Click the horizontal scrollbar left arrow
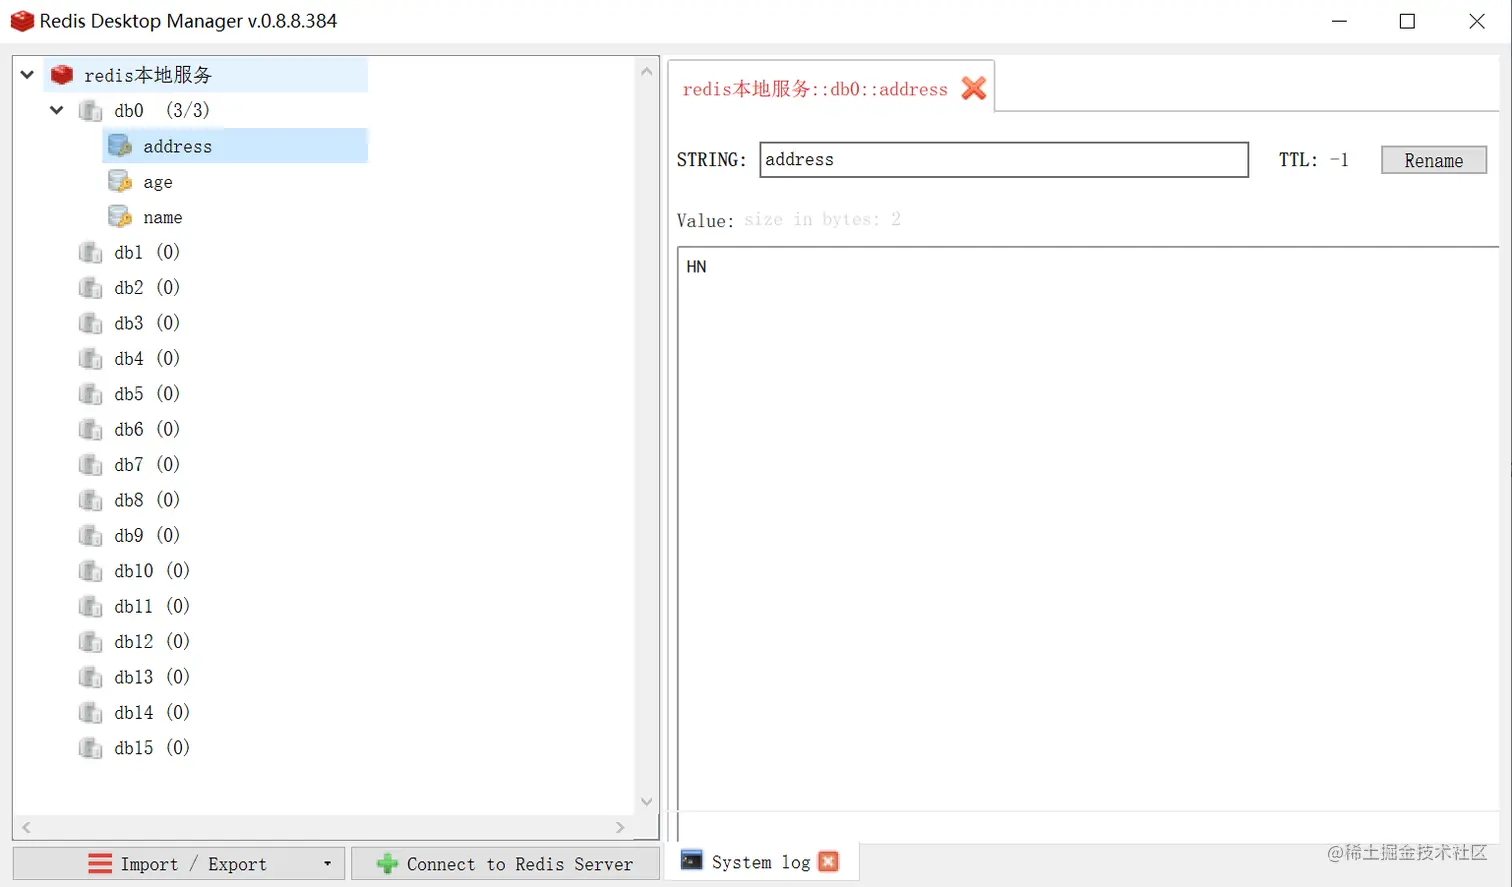1512x887 pixels. pyautogui.click(x=26, y=827)
